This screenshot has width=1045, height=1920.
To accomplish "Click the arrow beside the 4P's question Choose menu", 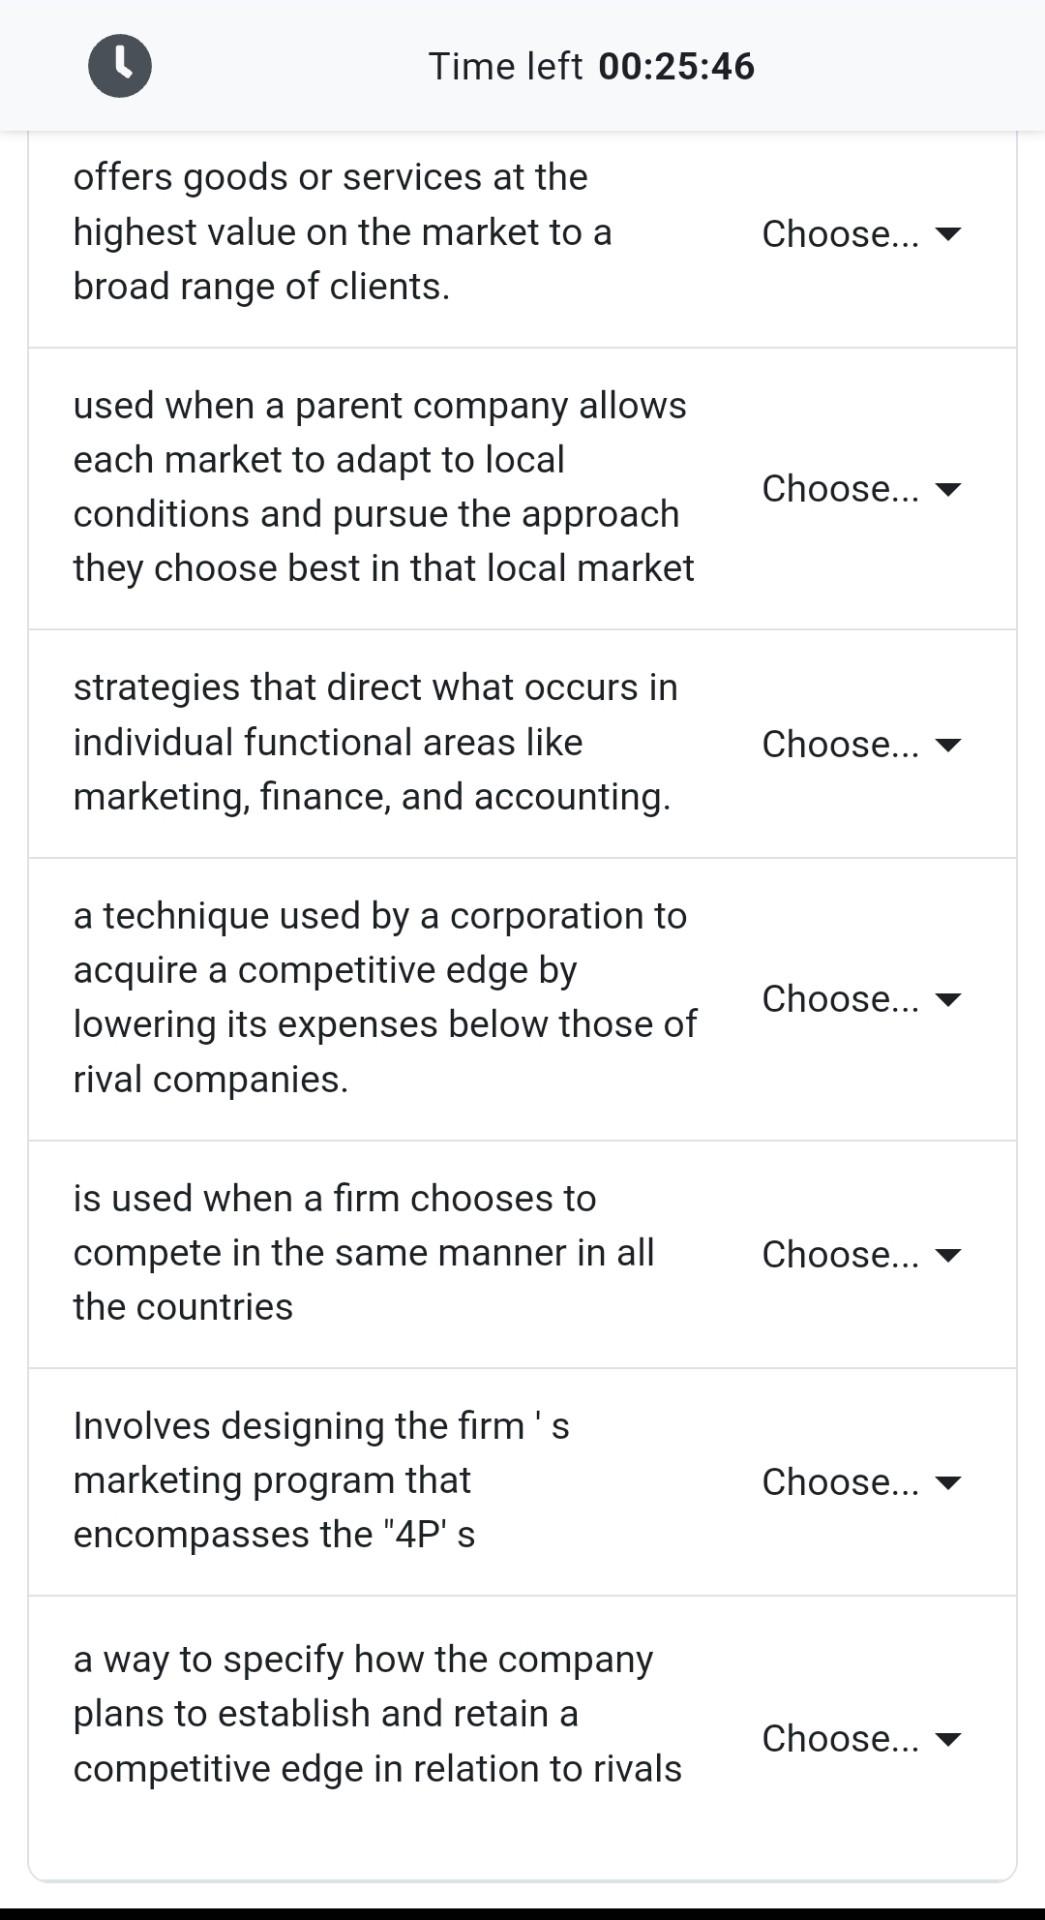I will pyautogui.click(x=946, y=1482).
